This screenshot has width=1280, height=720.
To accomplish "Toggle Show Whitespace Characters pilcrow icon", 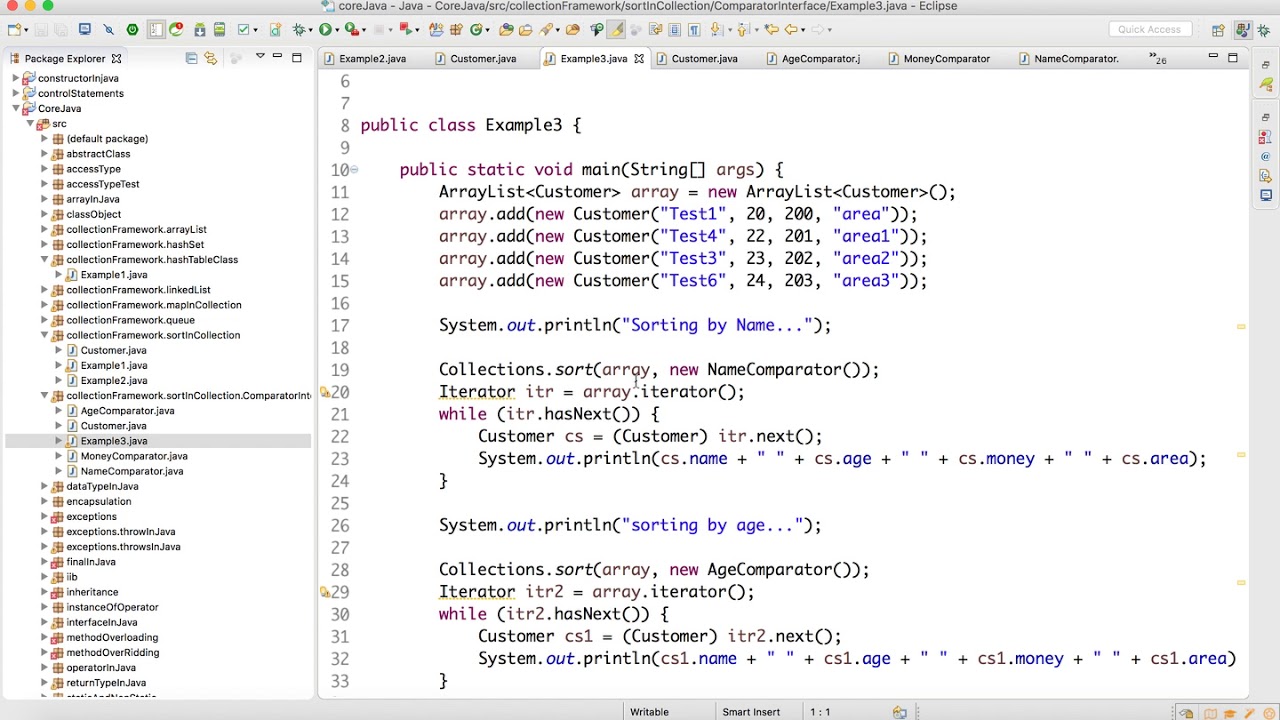I will (694, 30).
